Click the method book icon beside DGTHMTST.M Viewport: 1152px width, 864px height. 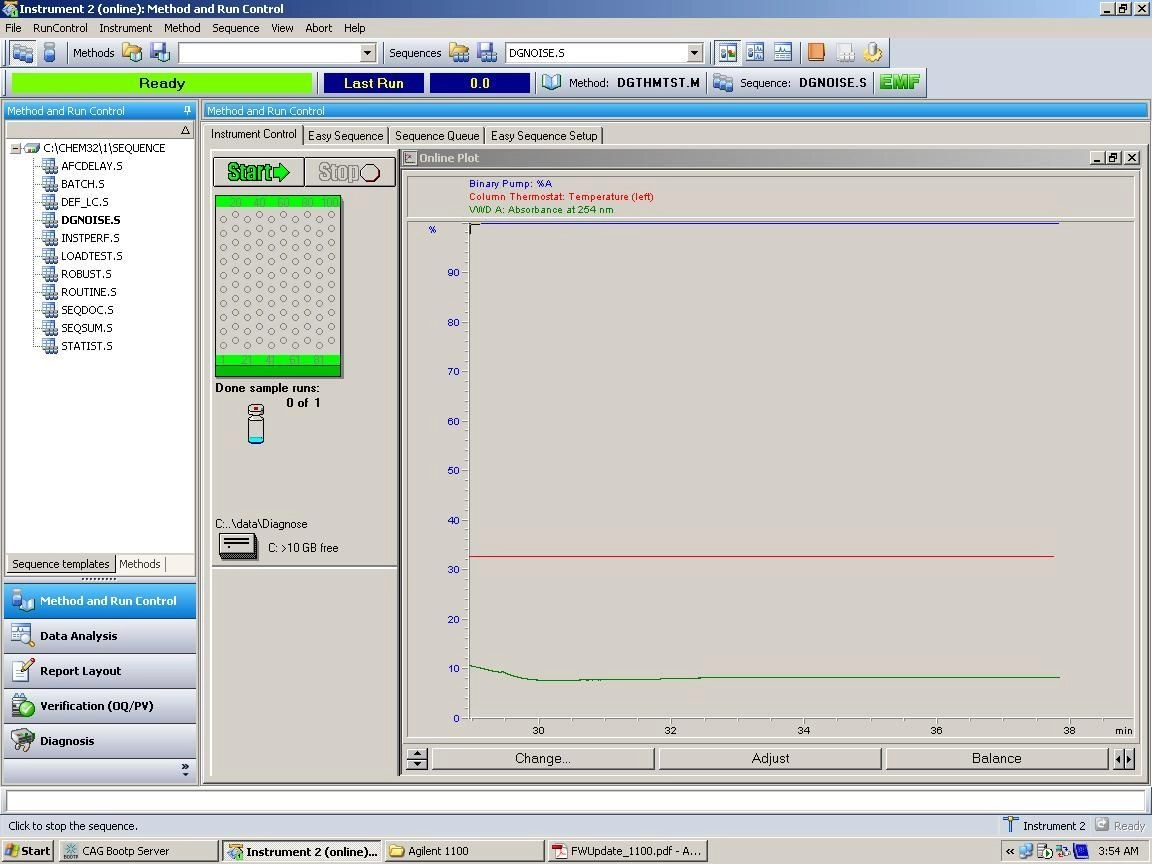551,82
